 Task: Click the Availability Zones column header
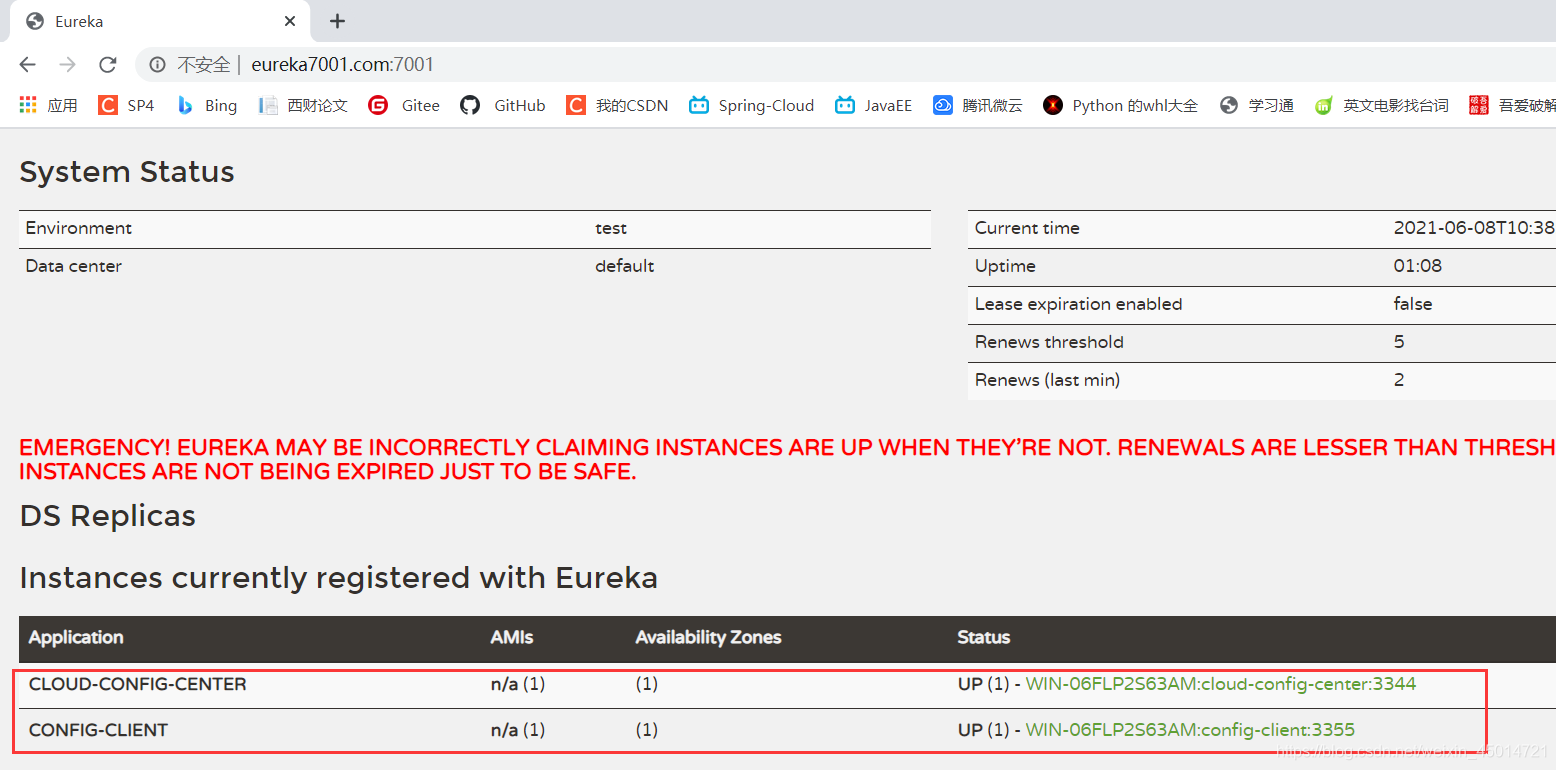708,638
